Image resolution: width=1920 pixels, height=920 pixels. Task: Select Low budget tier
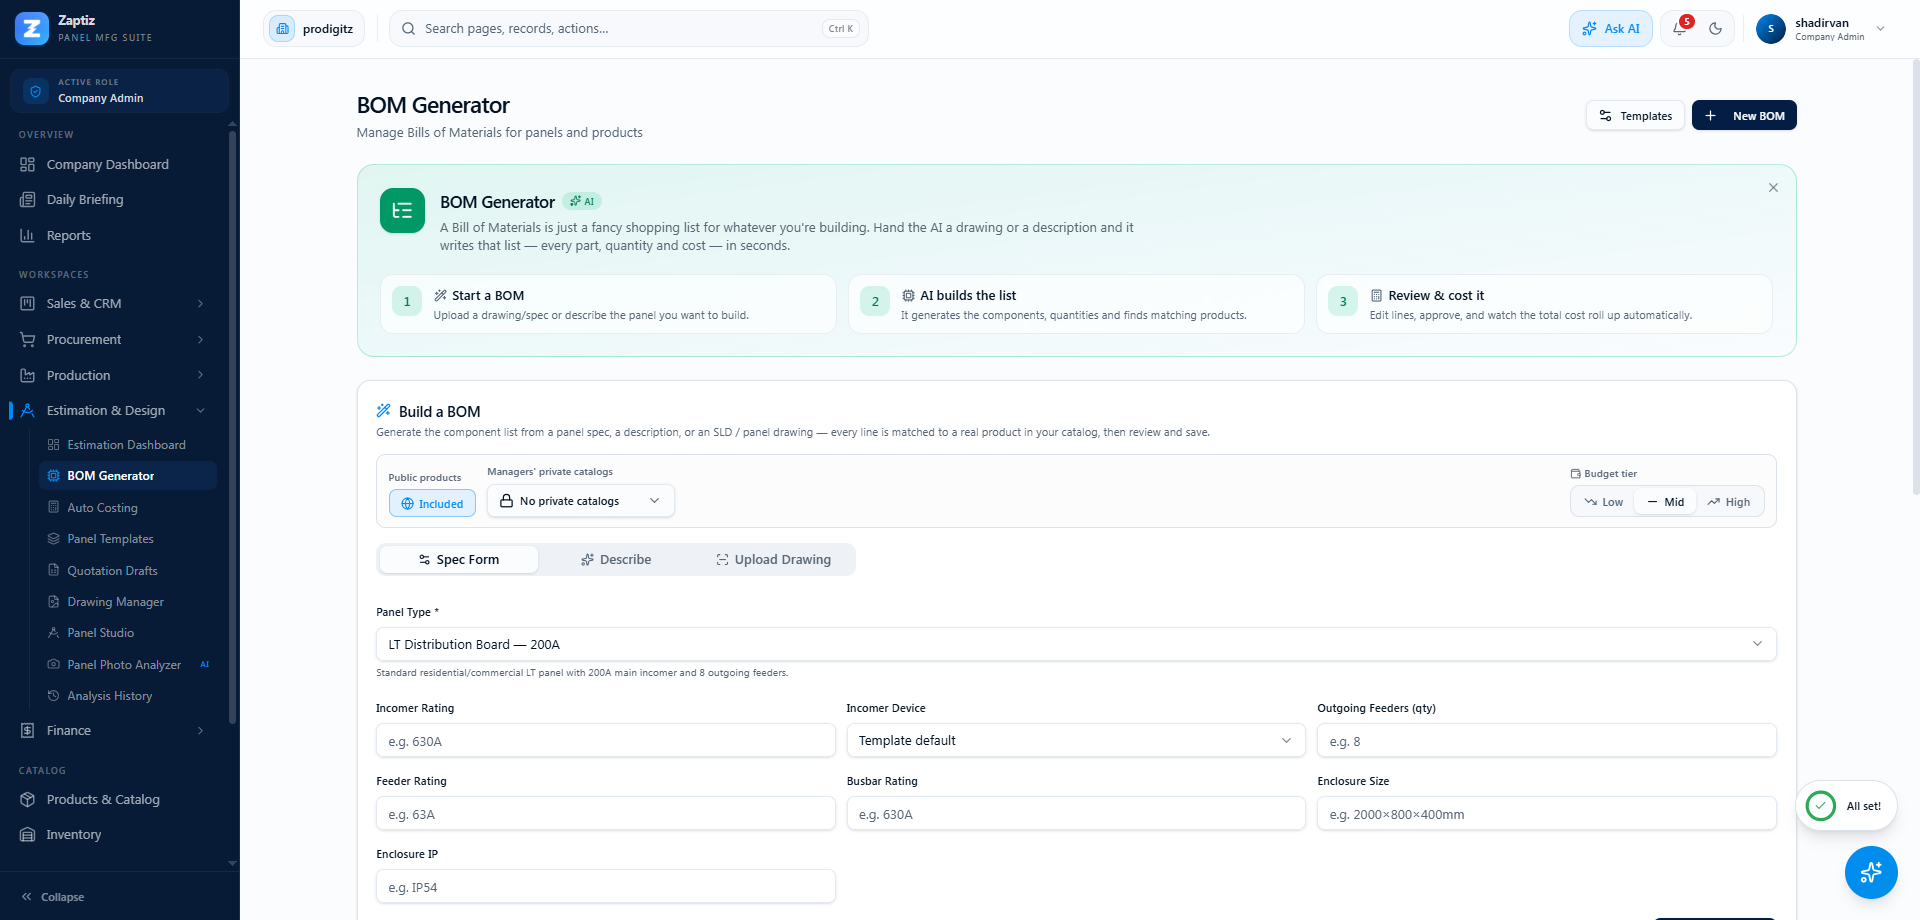point(1604,502)
